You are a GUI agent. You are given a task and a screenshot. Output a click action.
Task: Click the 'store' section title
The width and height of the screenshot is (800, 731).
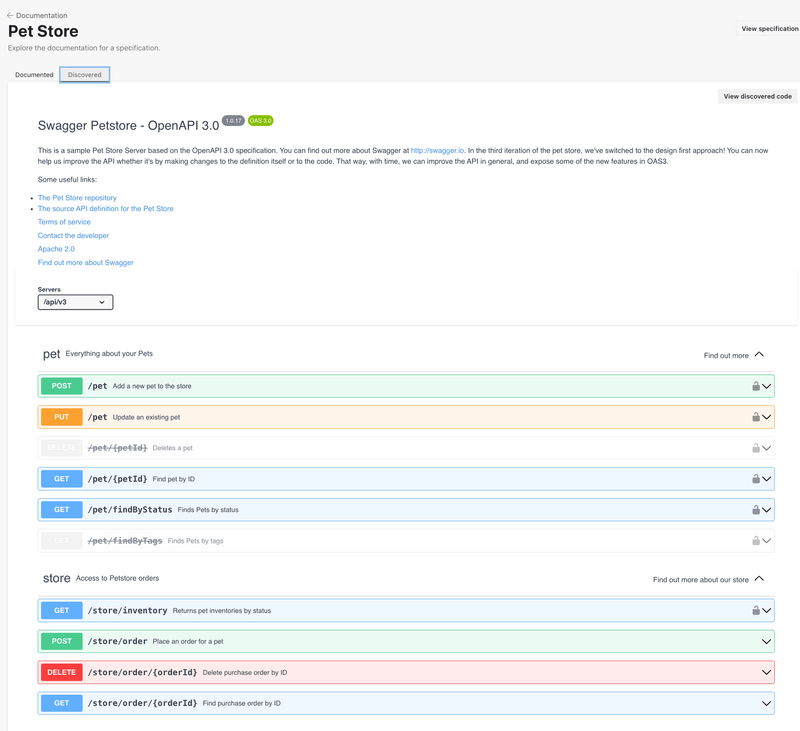tap(57, 578)
